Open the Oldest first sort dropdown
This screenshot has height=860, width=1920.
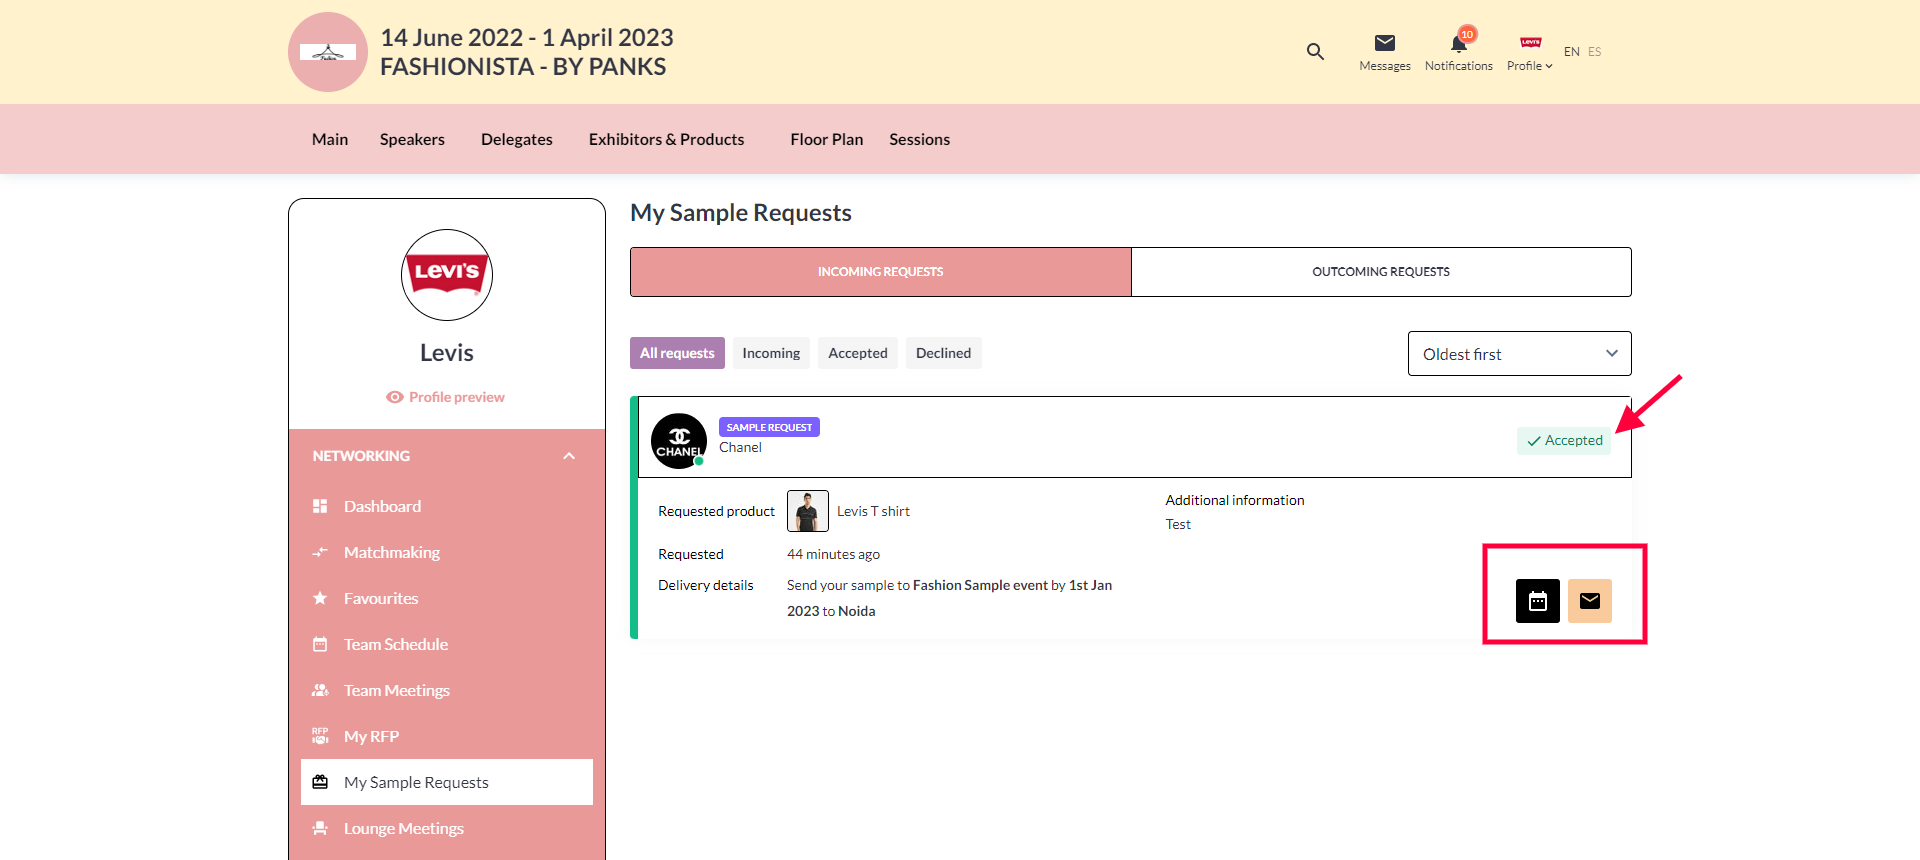(x=1519, y=354)
